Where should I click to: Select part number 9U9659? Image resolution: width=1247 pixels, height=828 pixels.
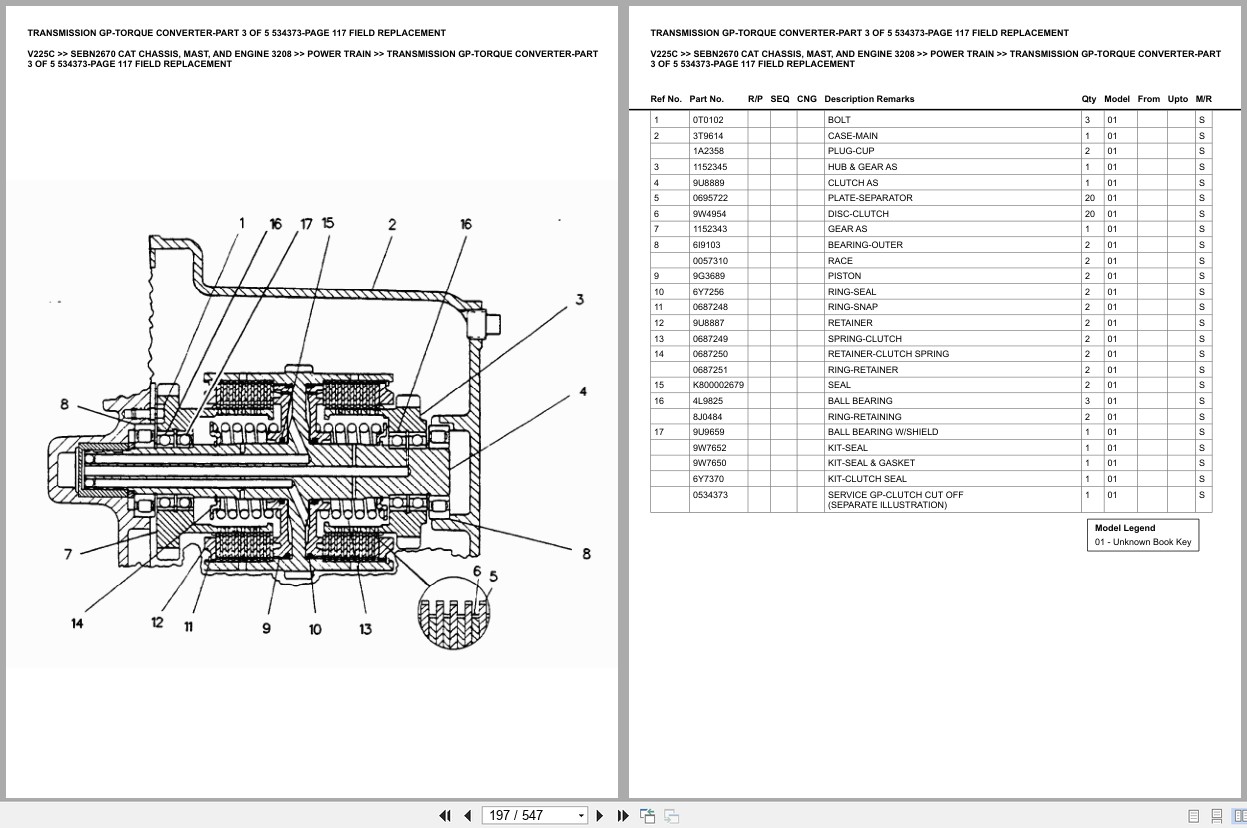pyautogui.click(x=708, y=432)
